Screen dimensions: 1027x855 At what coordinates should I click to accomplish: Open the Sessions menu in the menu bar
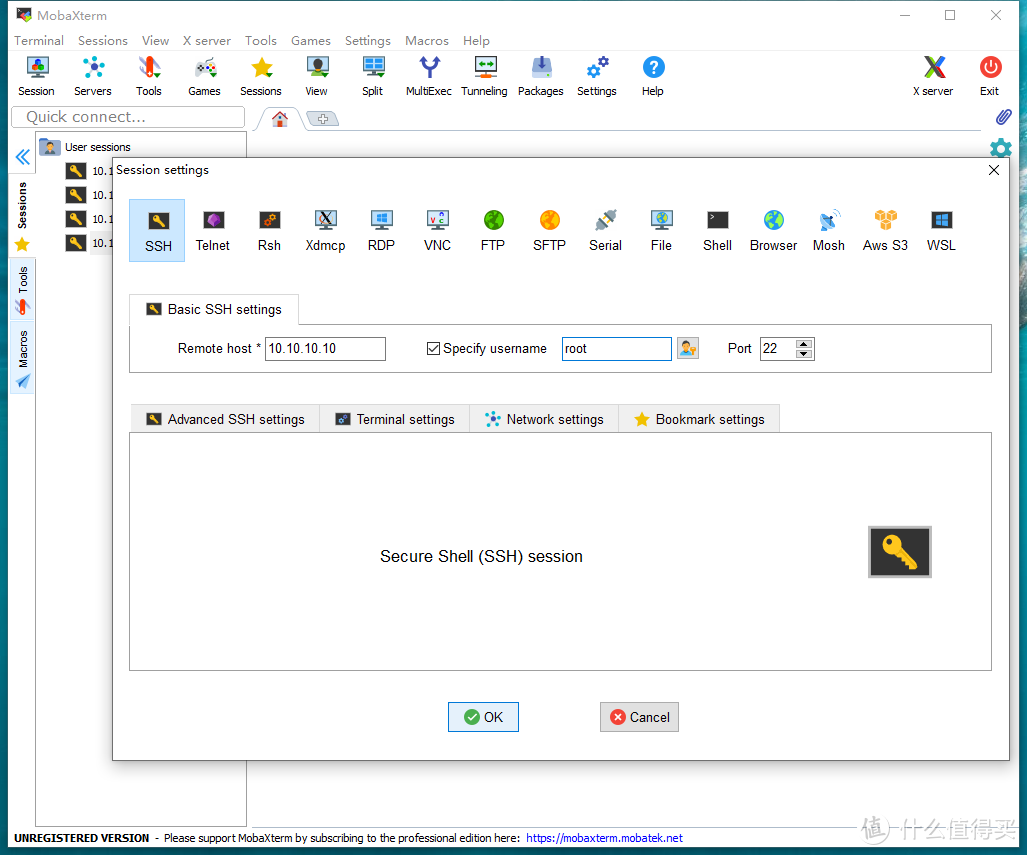click(103, 41)
